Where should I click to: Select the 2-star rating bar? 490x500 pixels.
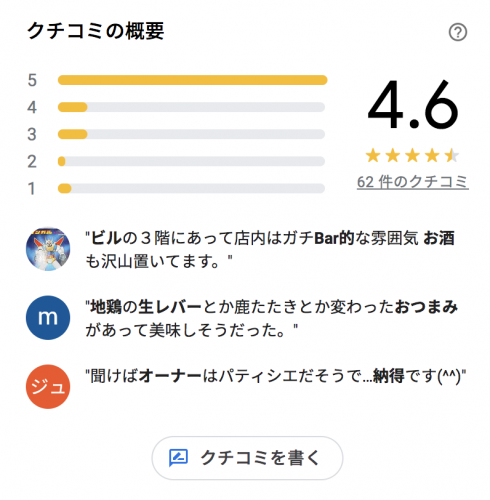(191, 161)
